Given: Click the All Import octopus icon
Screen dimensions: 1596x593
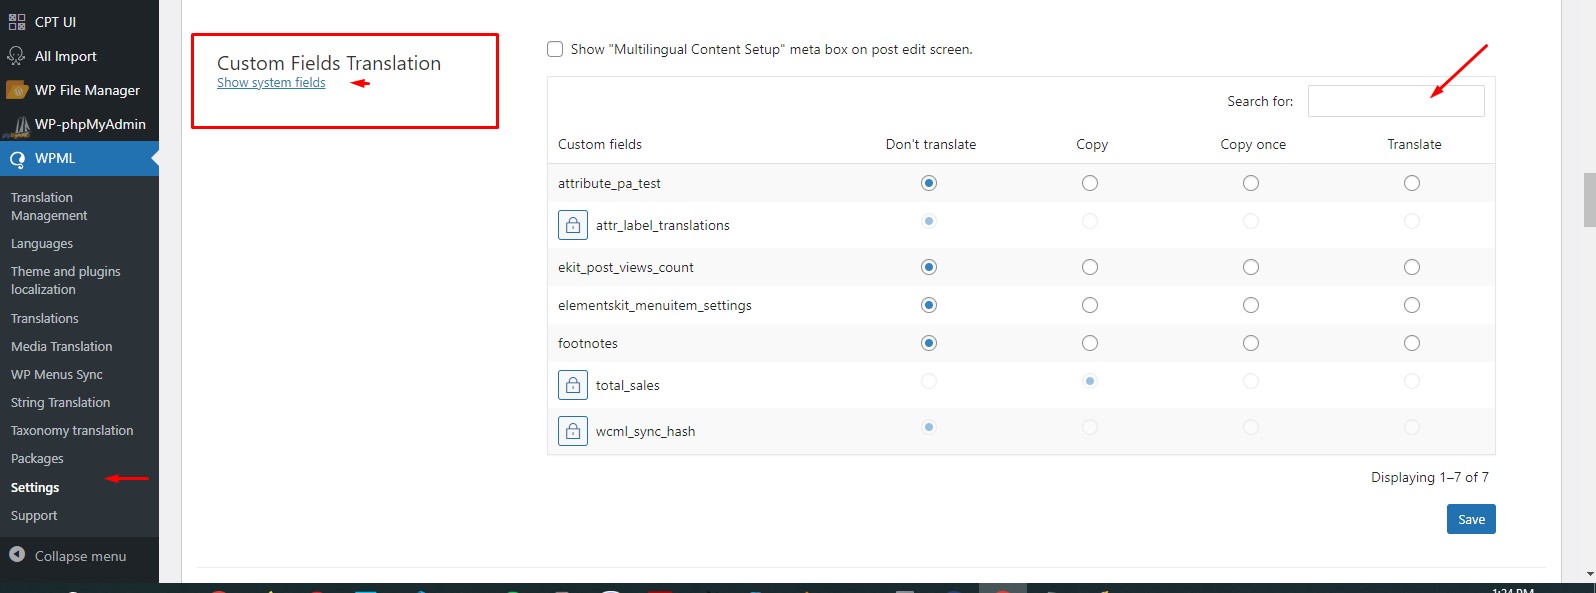Looking at the screenshot, I should (17, 56).
